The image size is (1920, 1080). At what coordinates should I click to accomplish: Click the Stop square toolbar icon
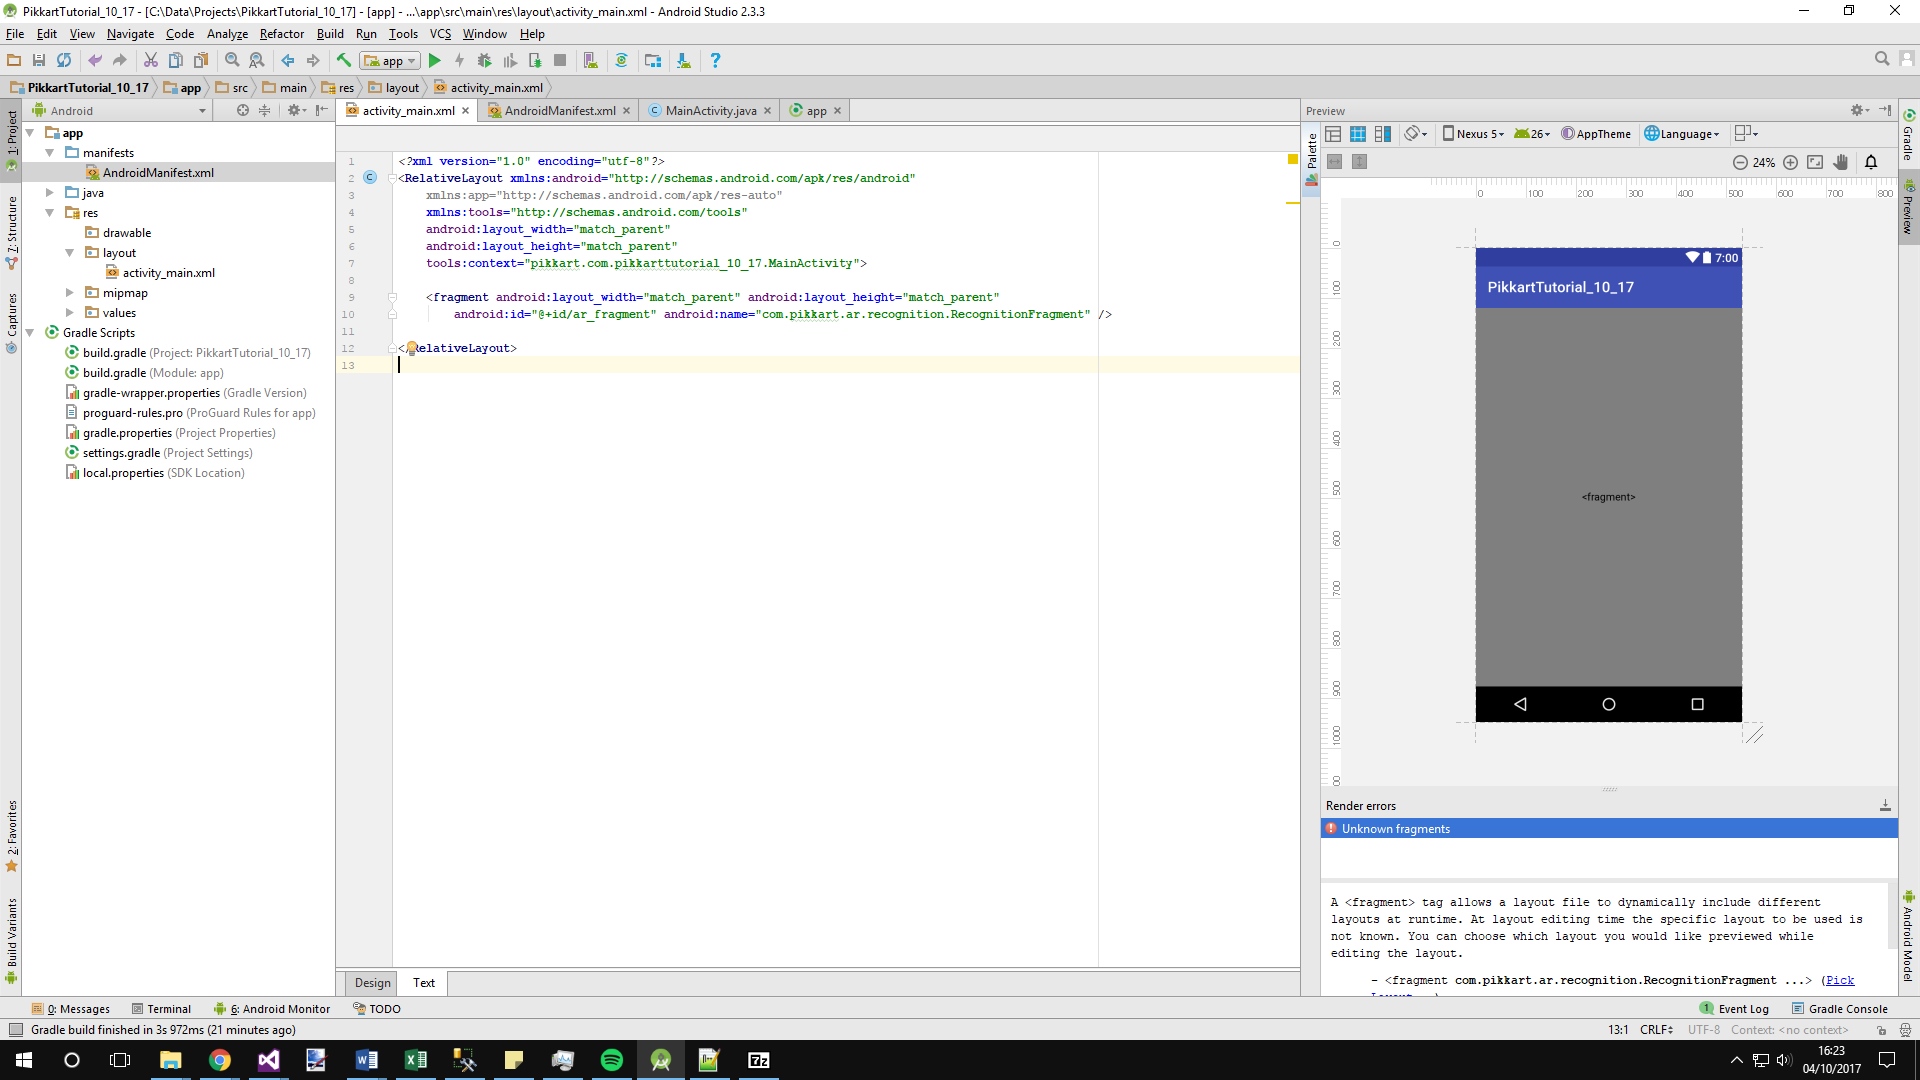tap(560, 61)
